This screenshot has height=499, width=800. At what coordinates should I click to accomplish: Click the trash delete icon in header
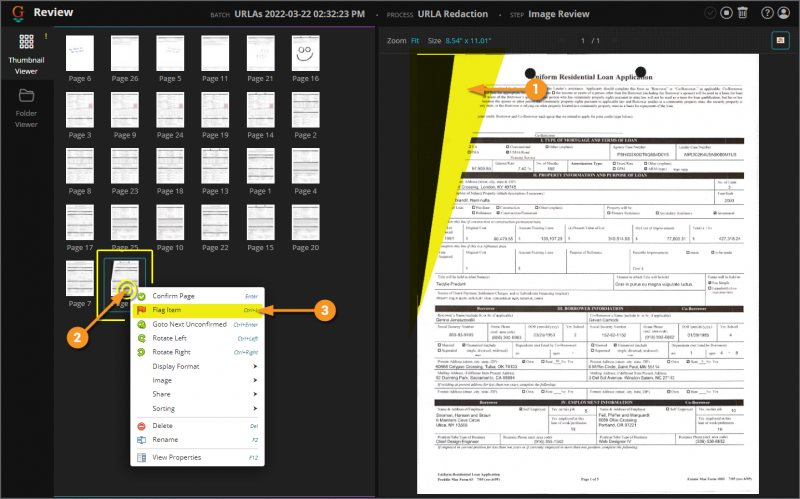click(x=742, y=13)
